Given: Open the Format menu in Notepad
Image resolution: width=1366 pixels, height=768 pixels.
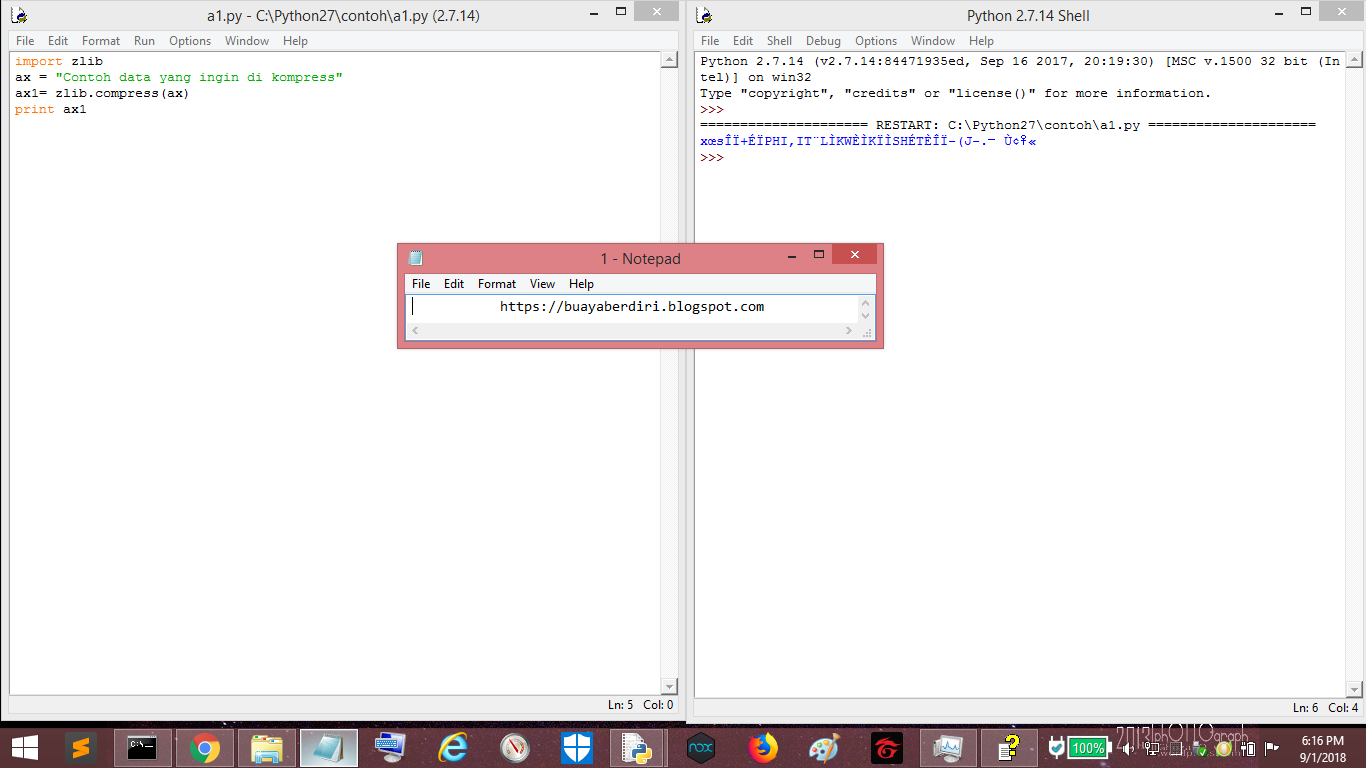Looking at the screenshot, I should coord(496,284).
